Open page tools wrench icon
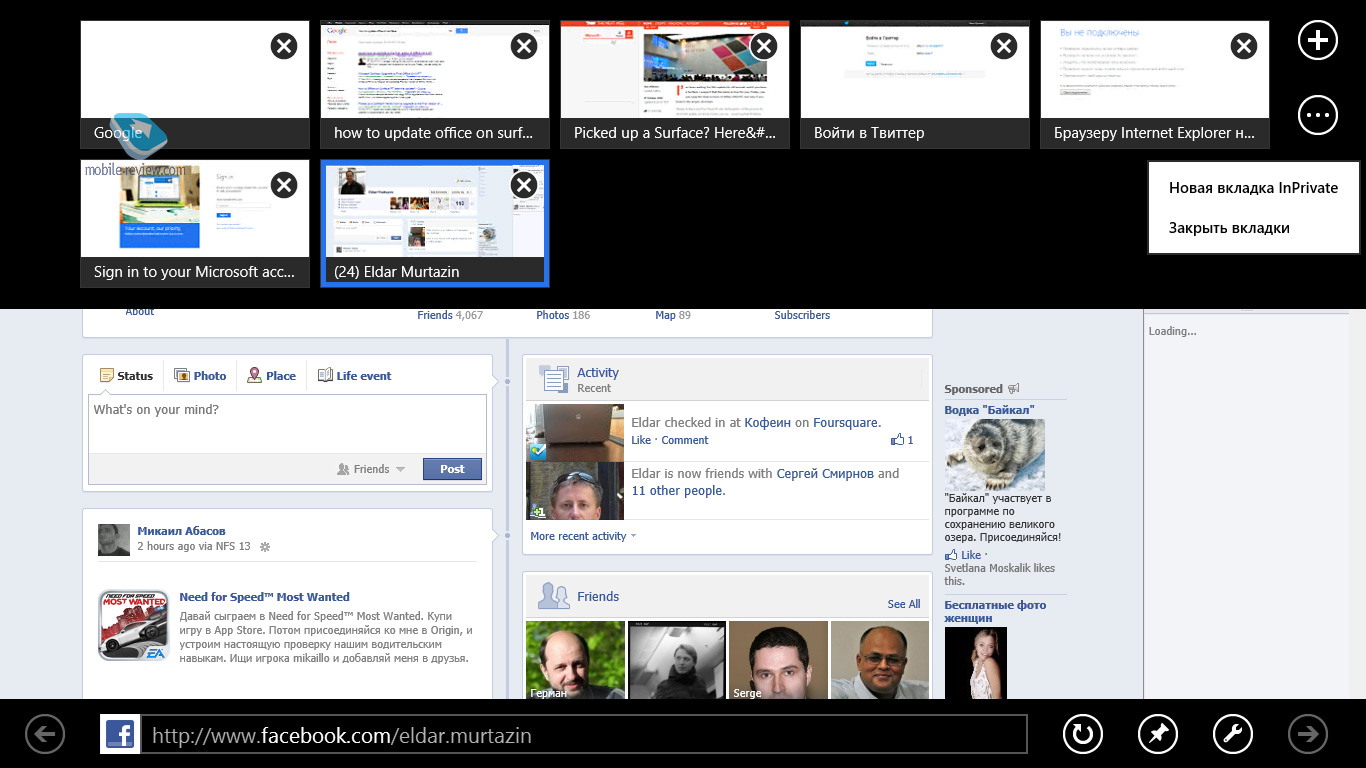 point(1232,735)
